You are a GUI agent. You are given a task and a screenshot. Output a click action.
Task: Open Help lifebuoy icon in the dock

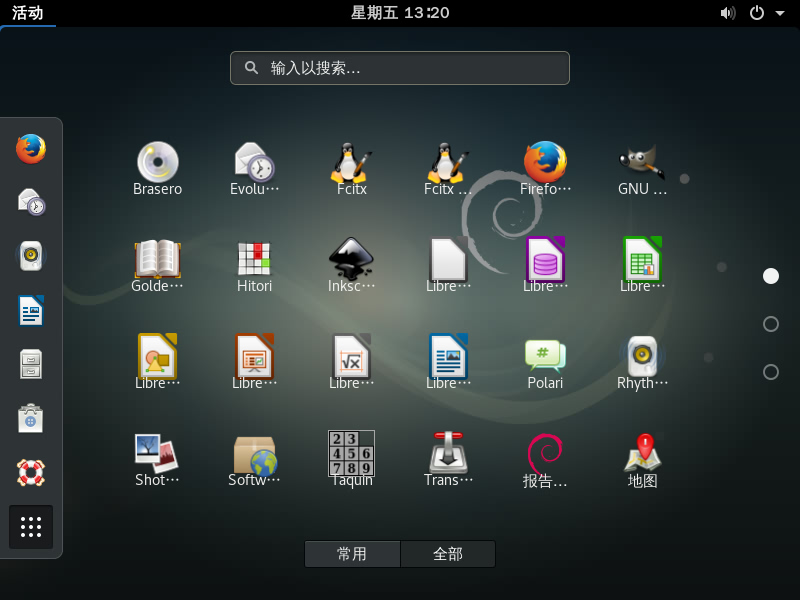[31, 472]
